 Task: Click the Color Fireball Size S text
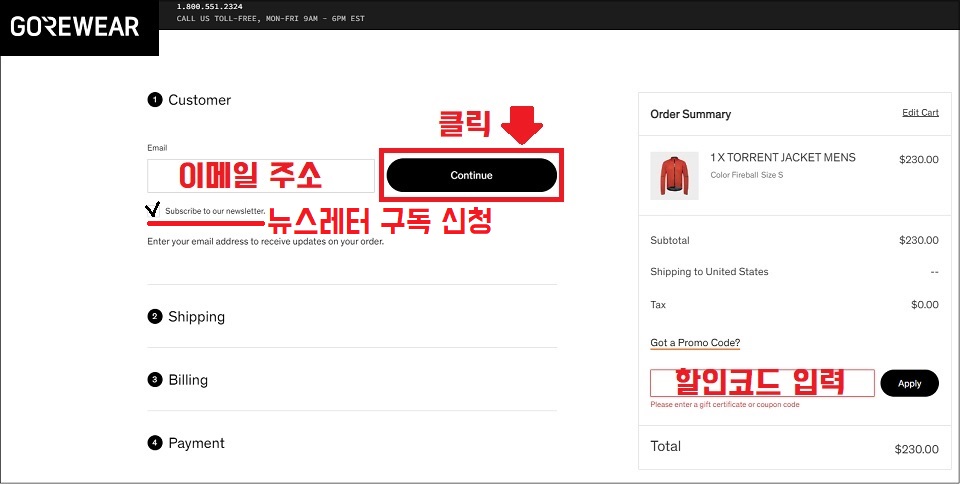tap(747, 175)
